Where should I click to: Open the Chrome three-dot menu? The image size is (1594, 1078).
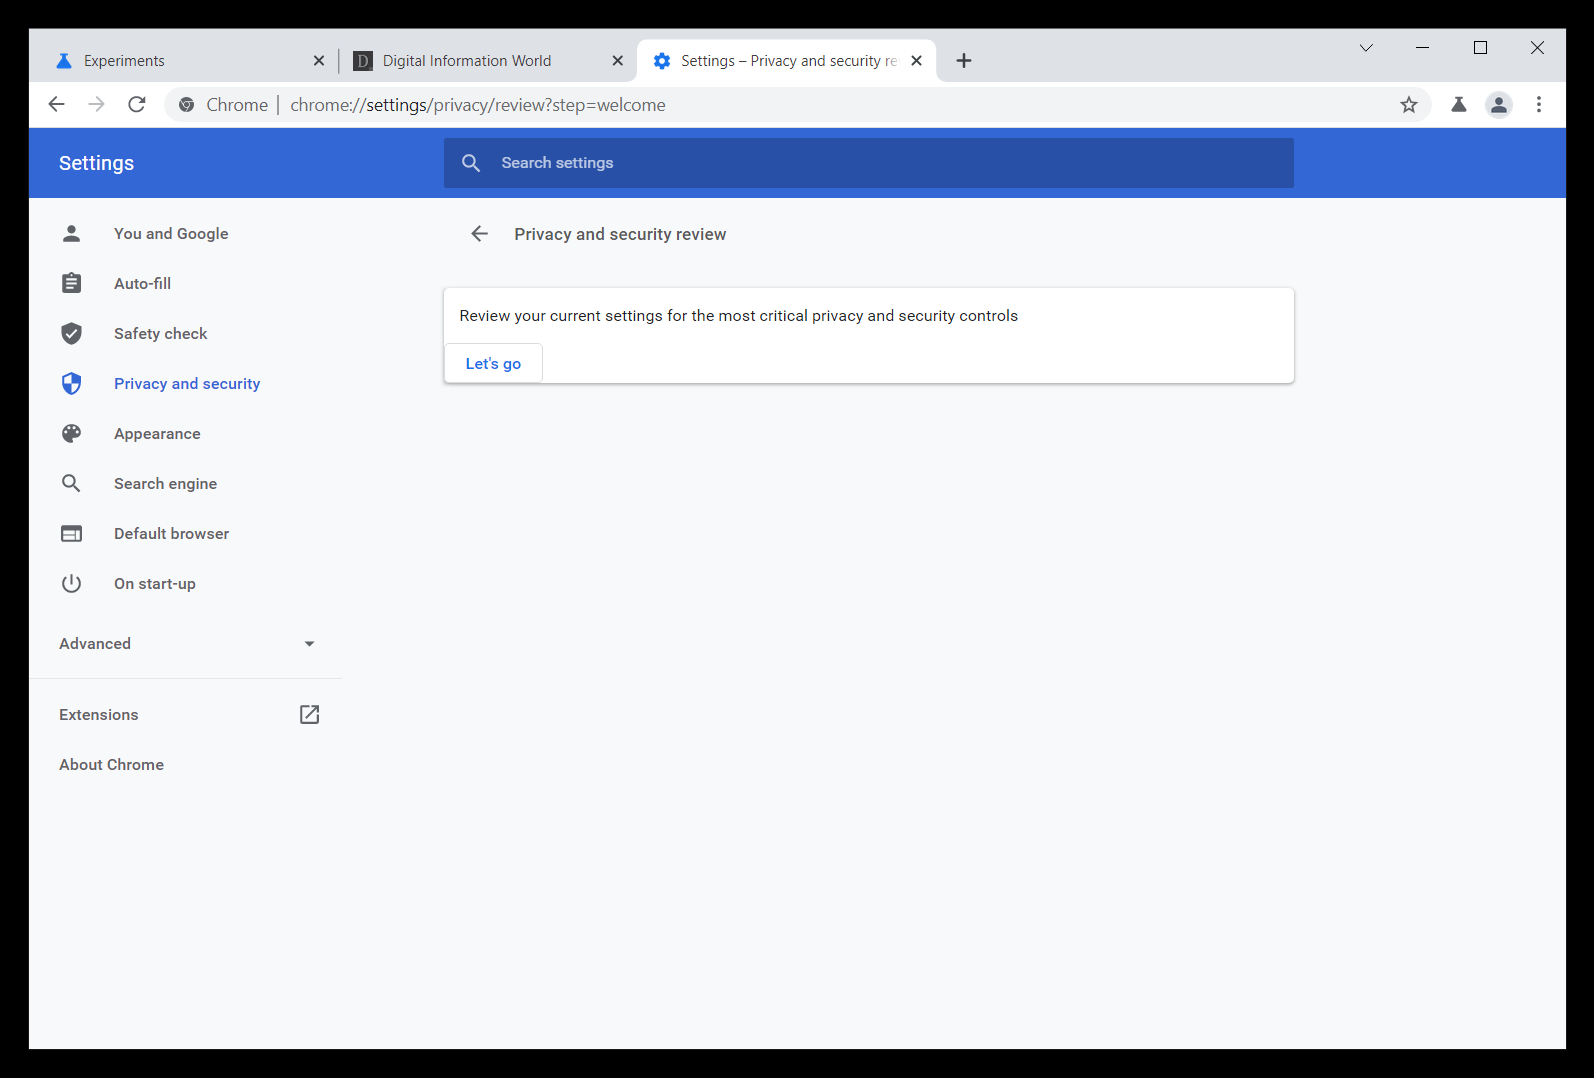coord(1539,104)
